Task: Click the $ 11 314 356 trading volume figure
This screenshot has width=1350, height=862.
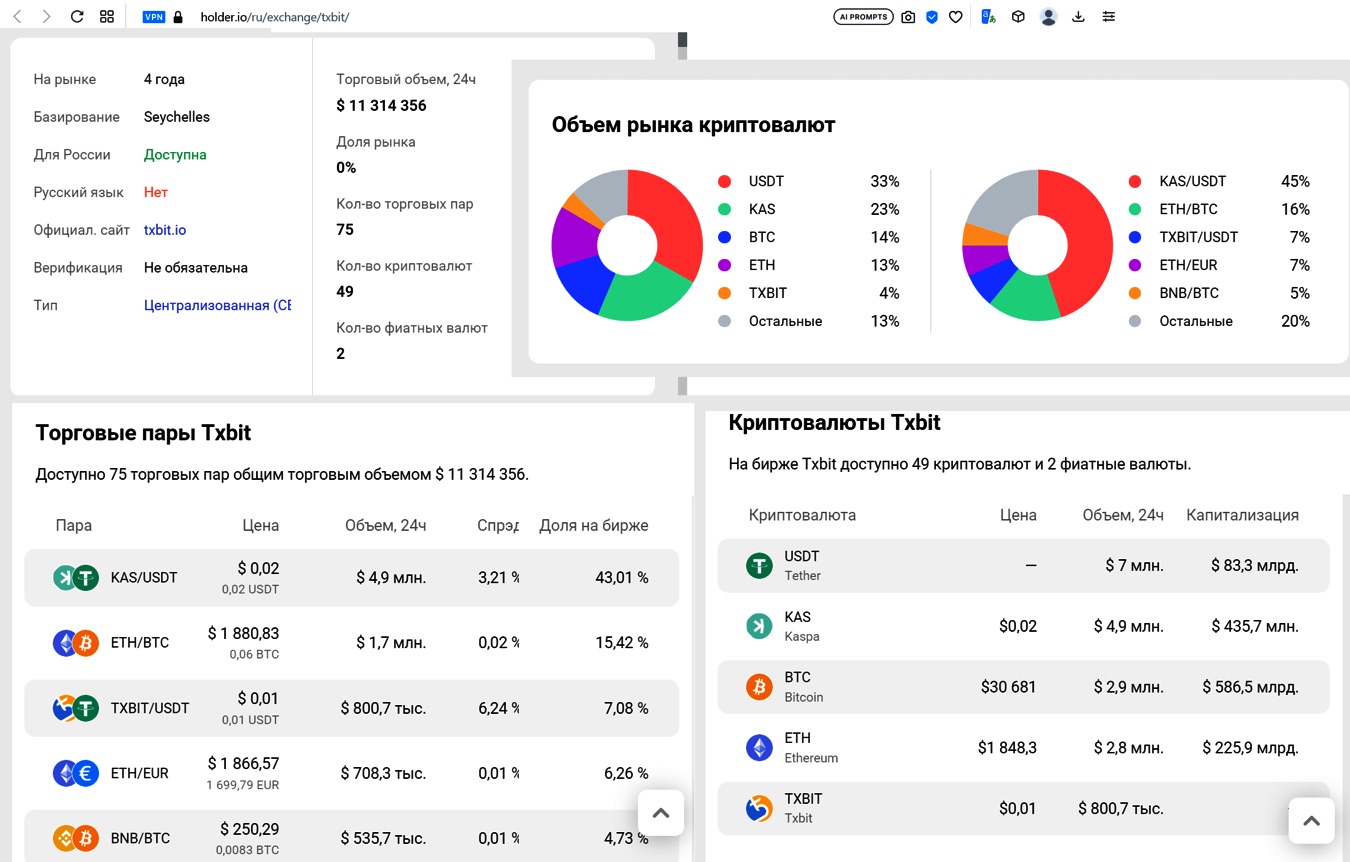Action: 382,105
